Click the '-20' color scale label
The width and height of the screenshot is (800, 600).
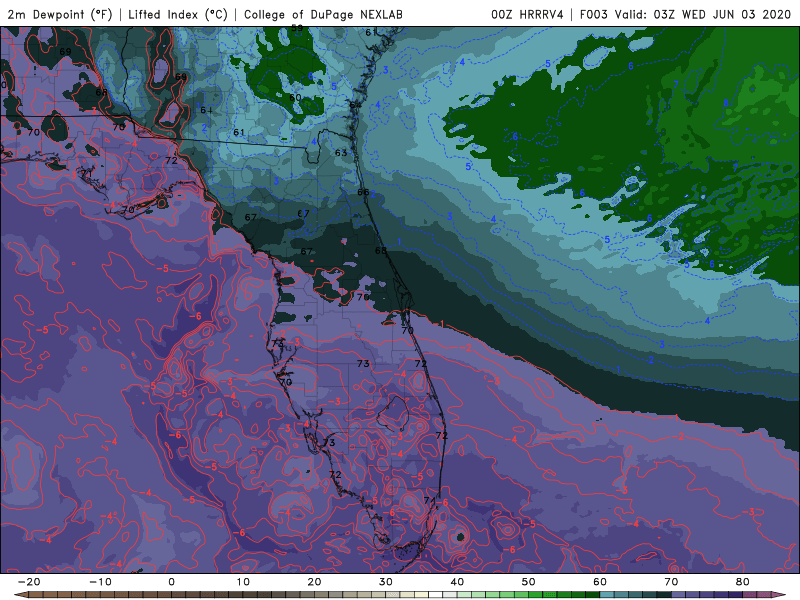pos(29,582)
